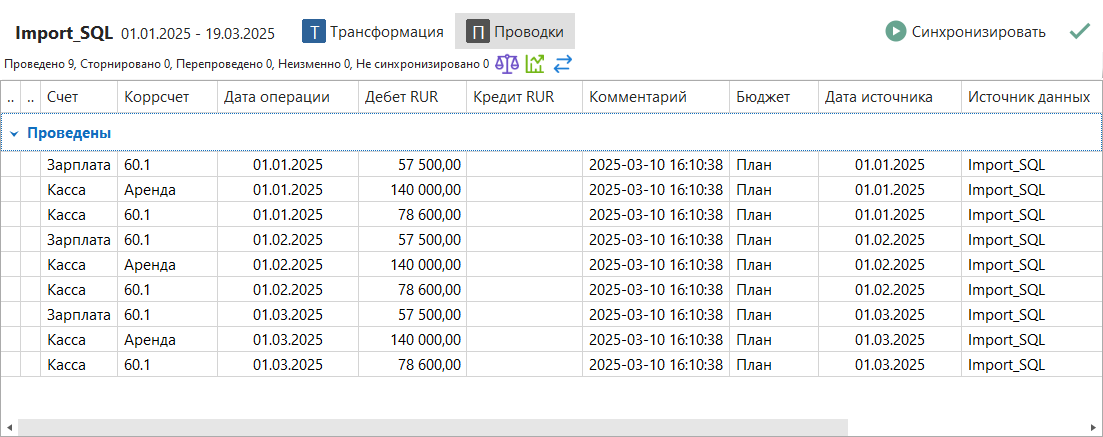Open the Проводки tab
This screenshot has width=1103, height=437.
pyautogui.click(x=528, y=32)
